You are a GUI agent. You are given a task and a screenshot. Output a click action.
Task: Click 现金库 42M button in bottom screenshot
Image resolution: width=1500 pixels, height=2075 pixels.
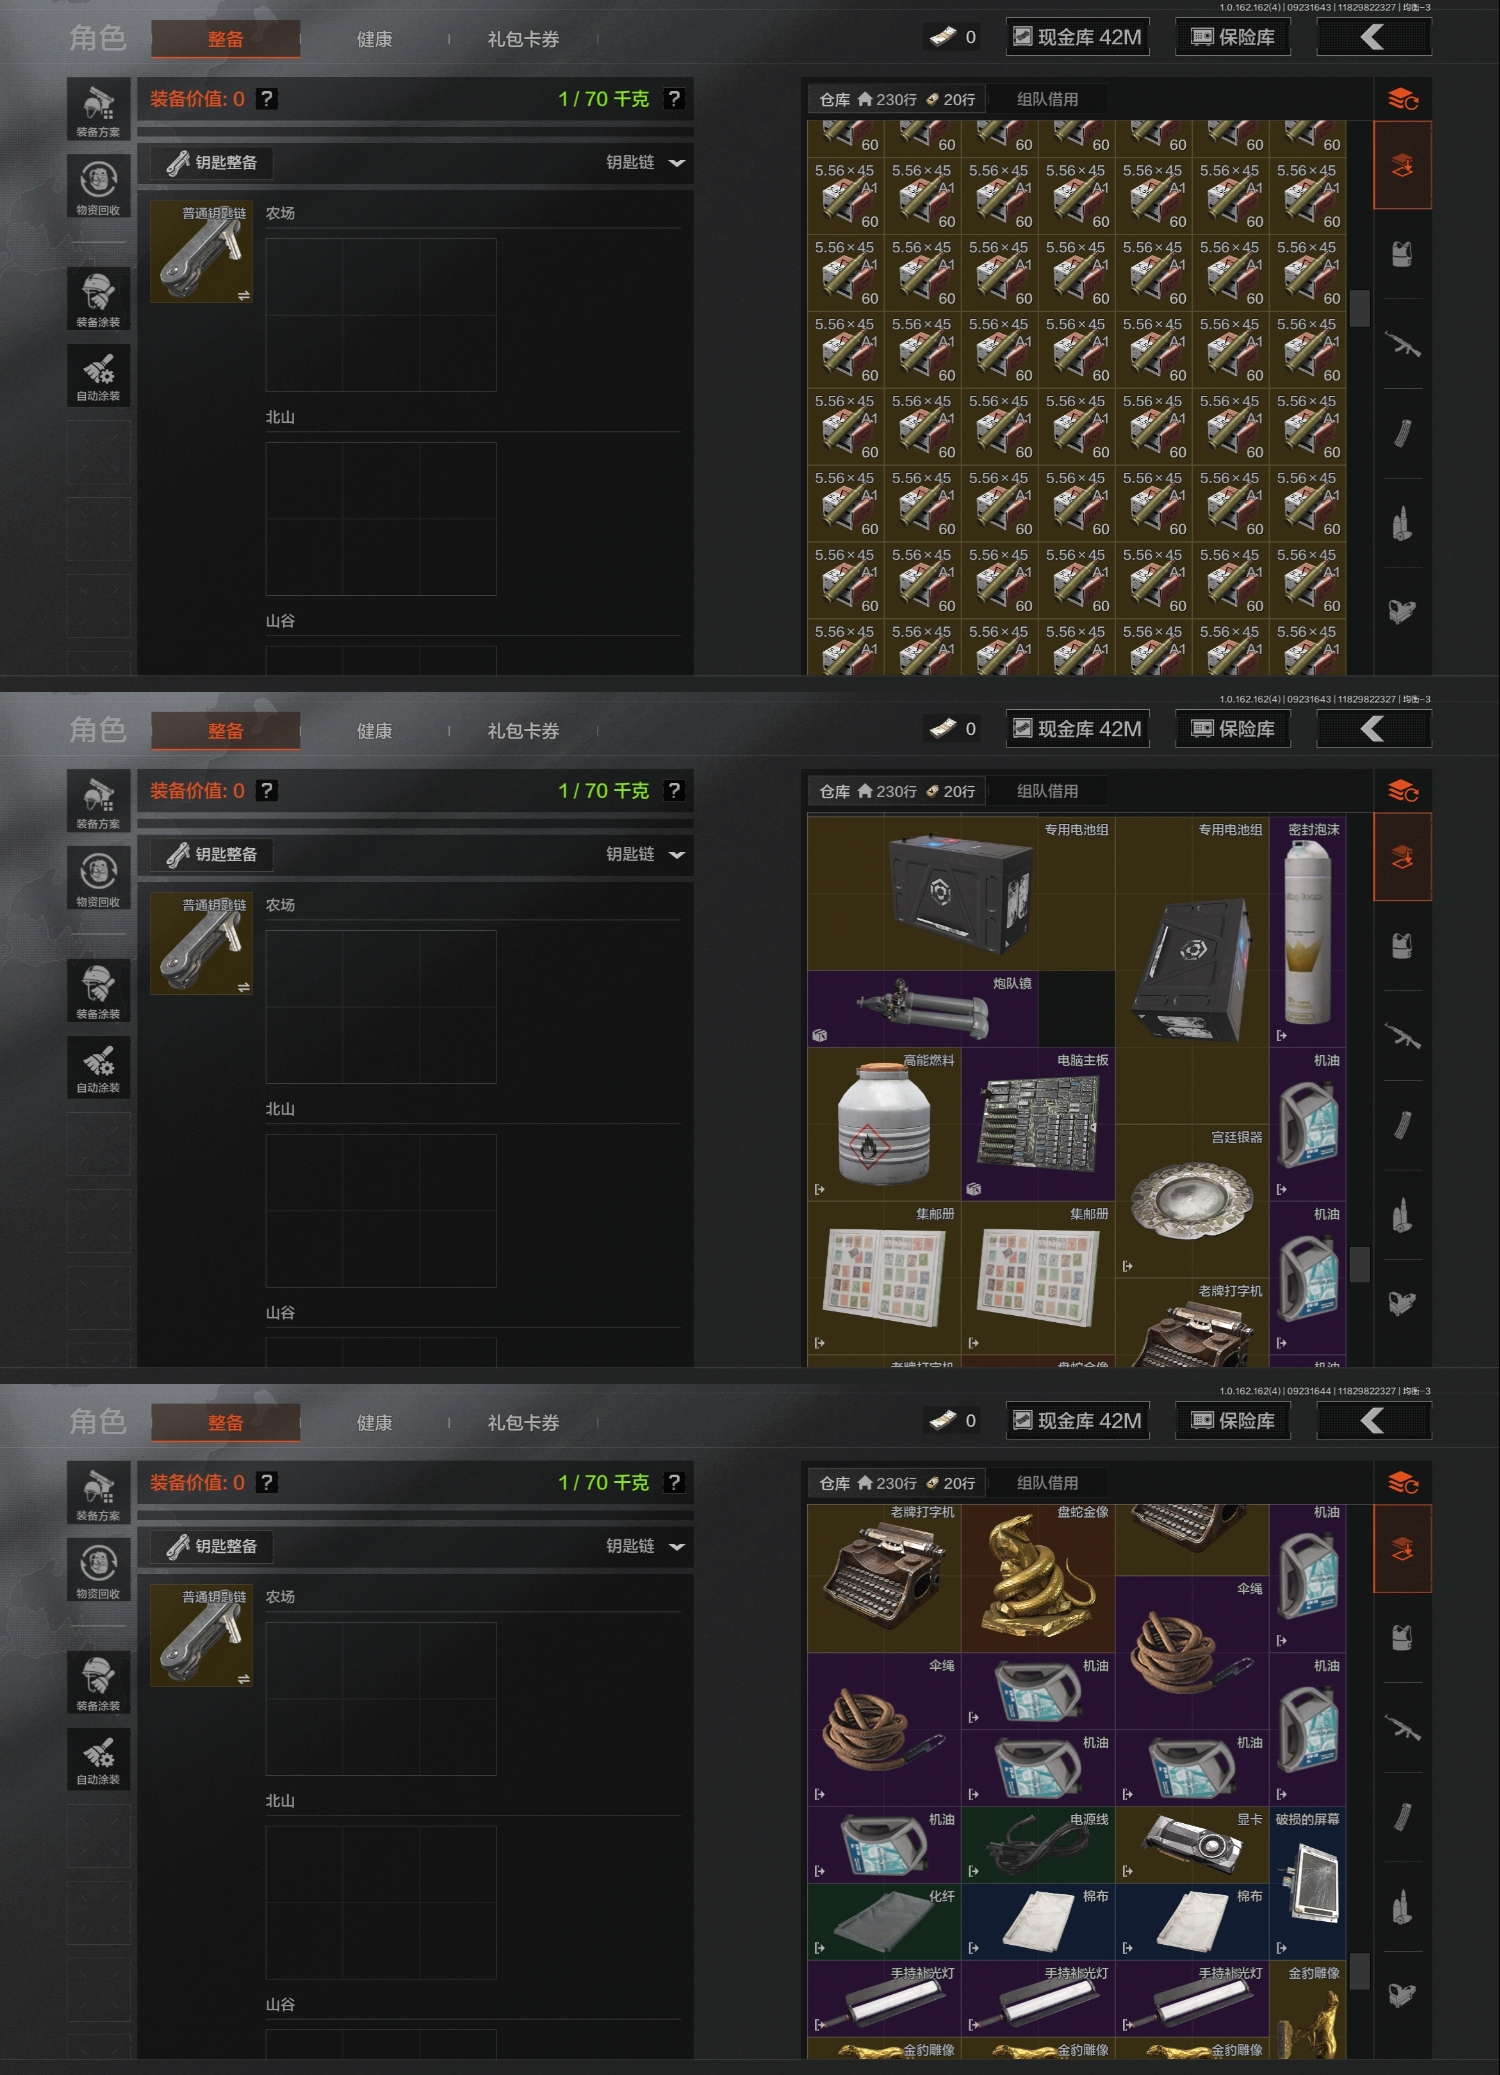(x=1078, y=1421)
